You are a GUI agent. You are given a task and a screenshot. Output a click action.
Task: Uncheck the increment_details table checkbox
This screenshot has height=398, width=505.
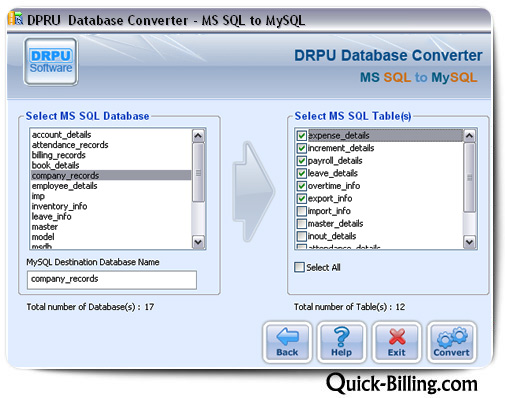point(301,148)
